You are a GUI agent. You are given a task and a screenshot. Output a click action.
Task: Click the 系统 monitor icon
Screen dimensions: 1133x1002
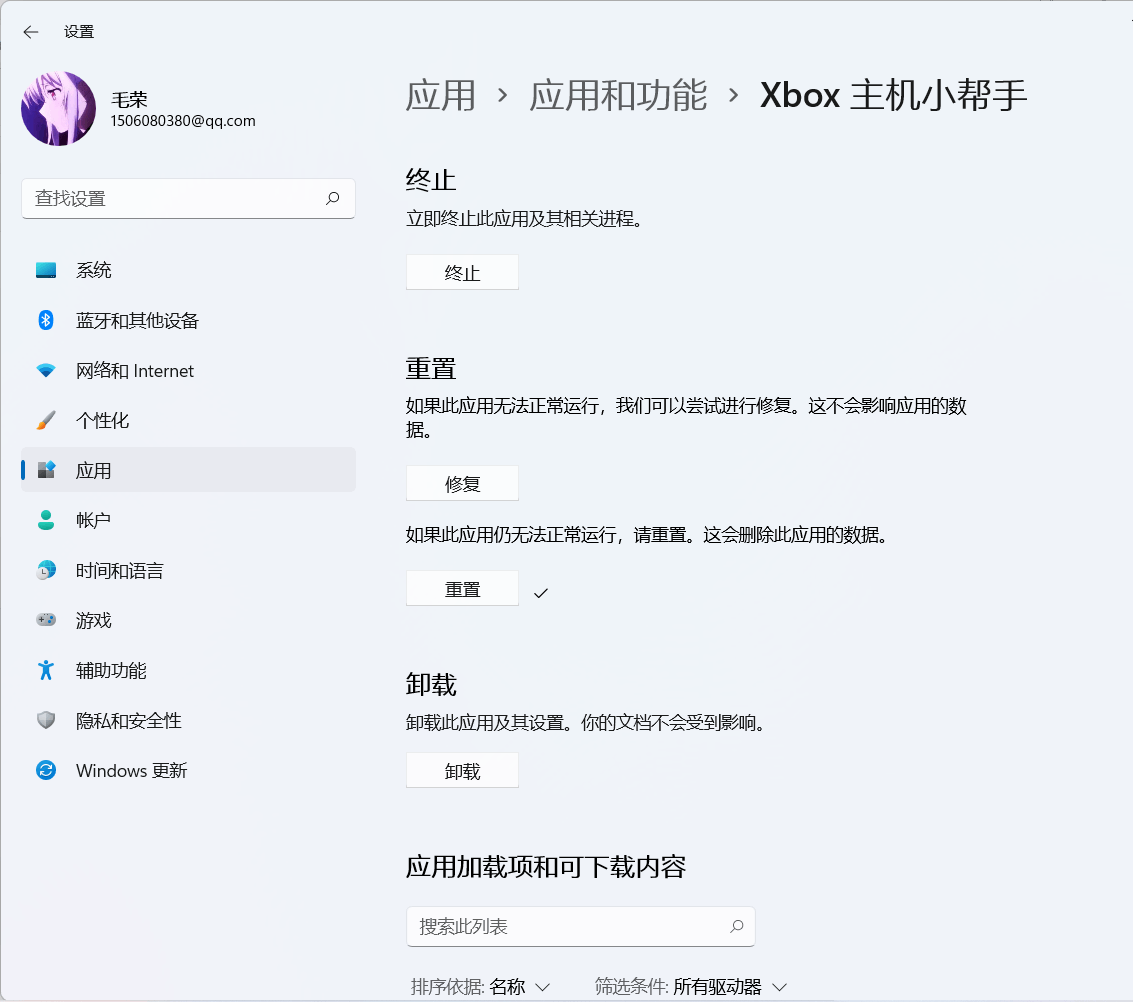tap(46, 270)
